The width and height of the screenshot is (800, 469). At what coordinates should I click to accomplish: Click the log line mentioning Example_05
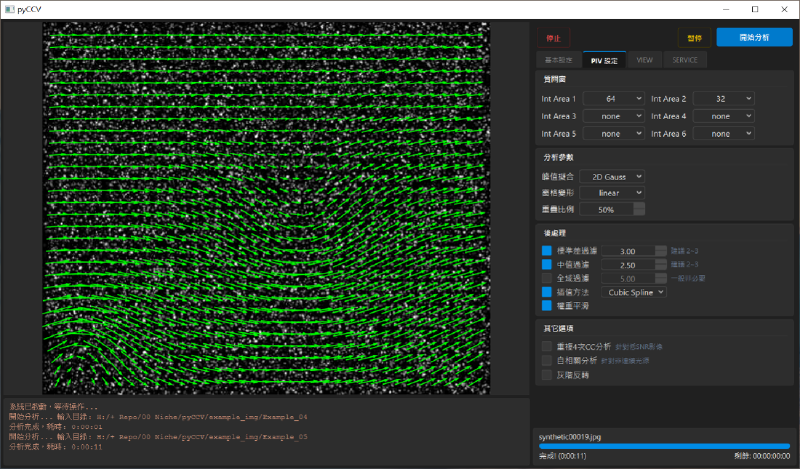pyautogui.click(x=158, y=437)
